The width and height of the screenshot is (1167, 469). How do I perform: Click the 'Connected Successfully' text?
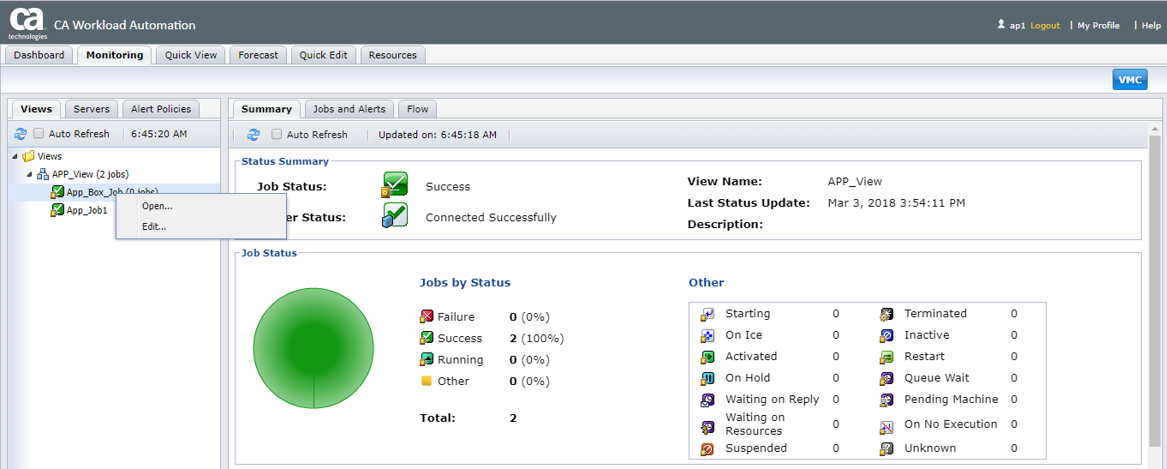pos(491,217)
